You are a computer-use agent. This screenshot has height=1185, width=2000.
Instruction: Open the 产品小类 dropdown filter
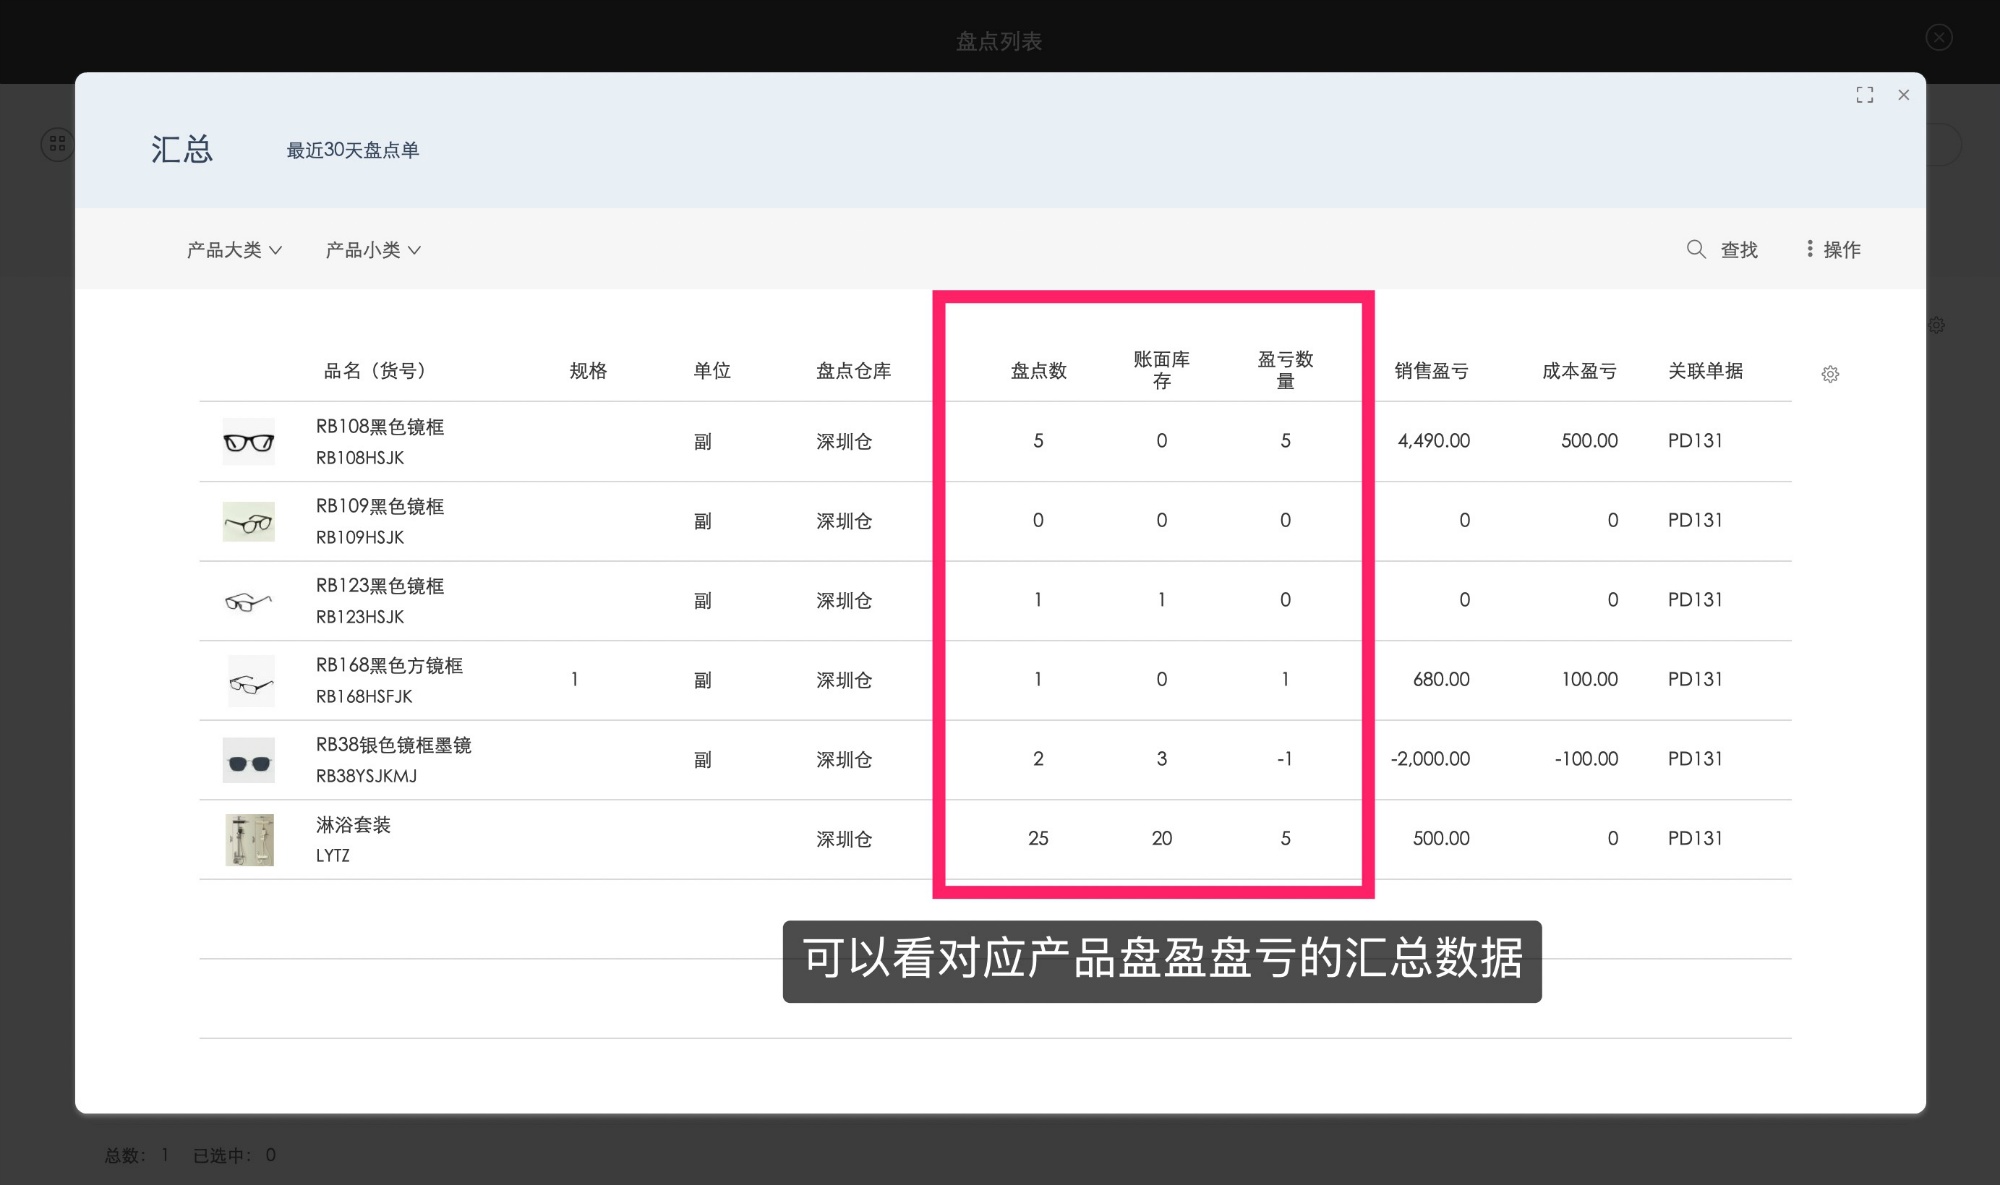click(x=371, y=250)
